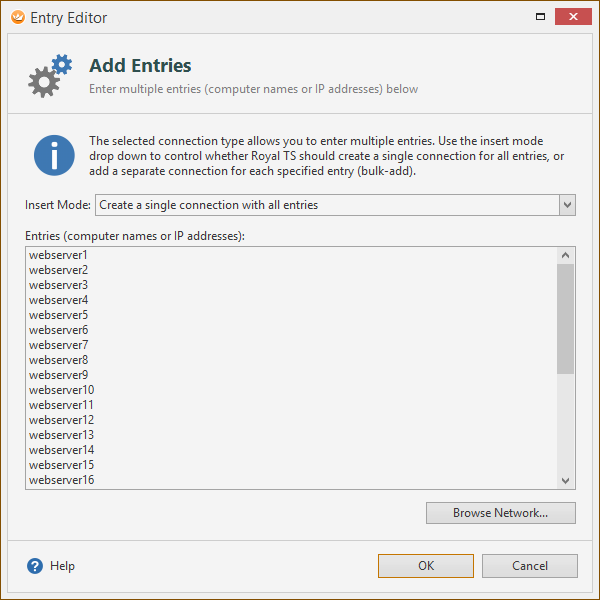Click the Browse Network button
Image resolution: width=600 pixels, height=600 pixels.
pos(501,513)
